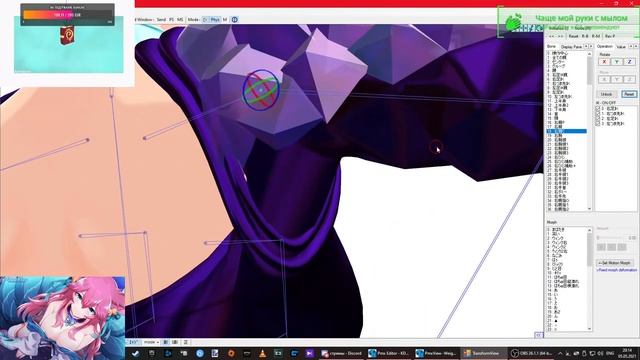Click the round blue taskbar icon
Screen dimensions: 640x360
click(200, 353)
